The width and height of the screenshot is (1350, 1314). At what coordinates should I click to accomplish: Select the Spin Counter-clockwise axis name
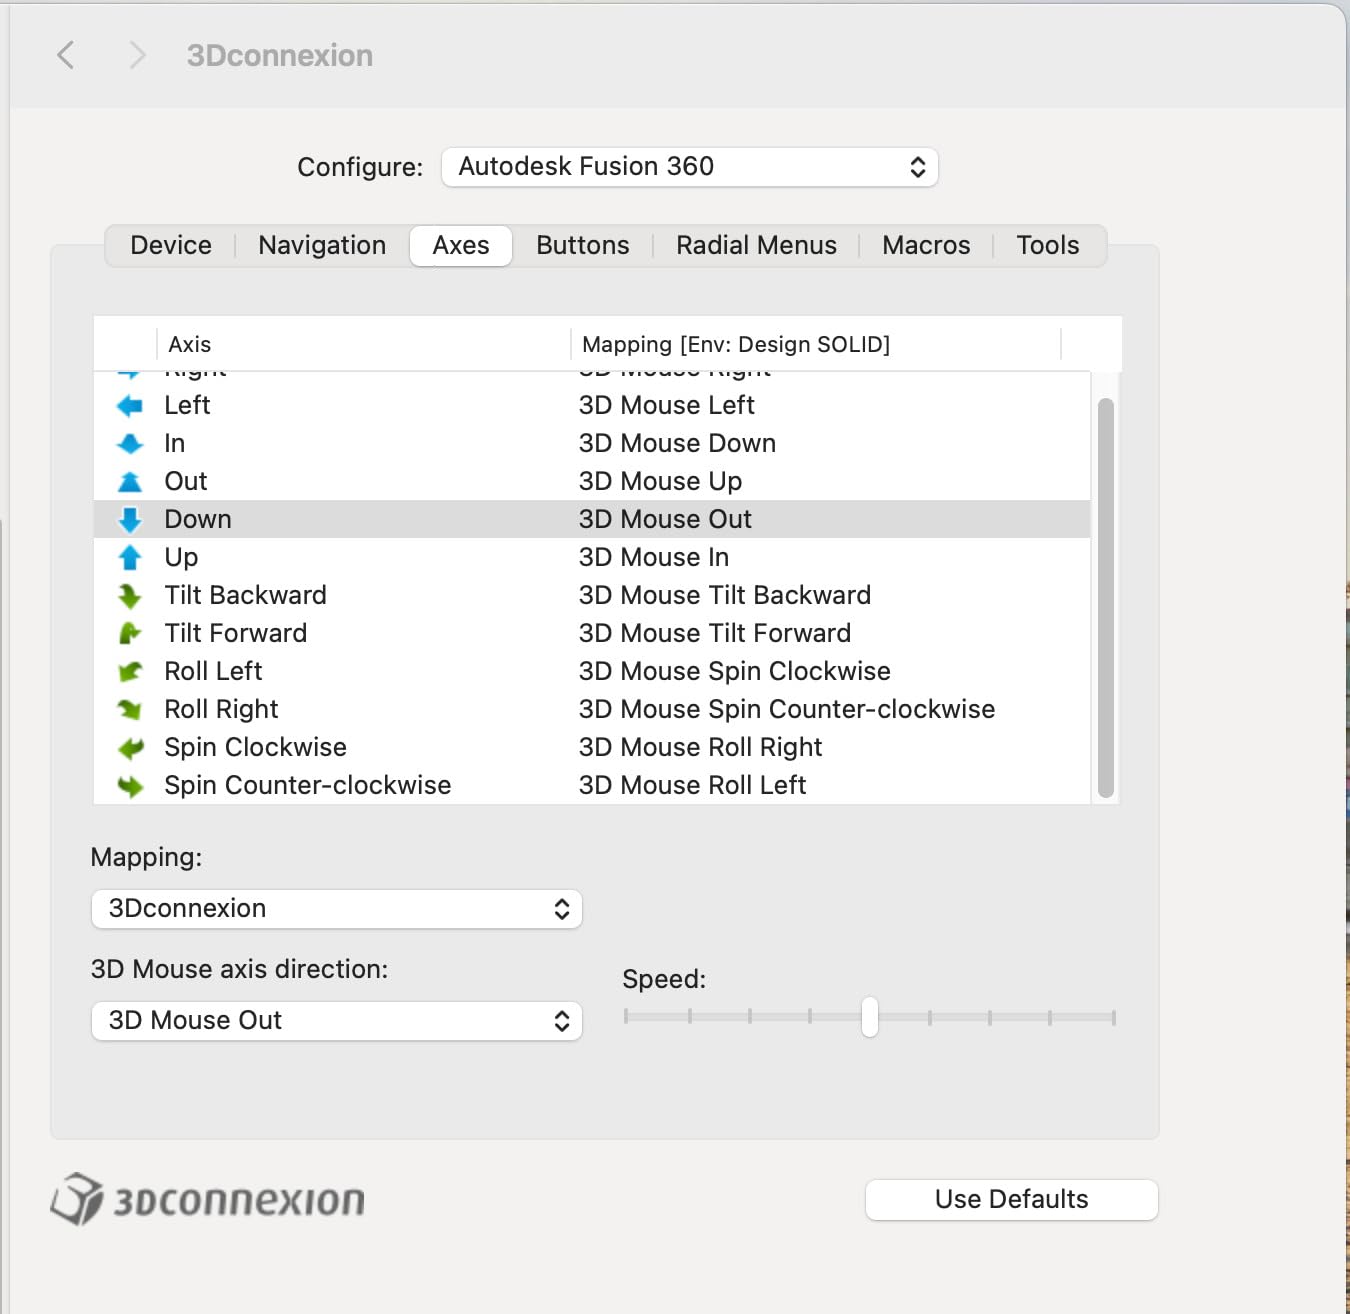pos(308,786)
